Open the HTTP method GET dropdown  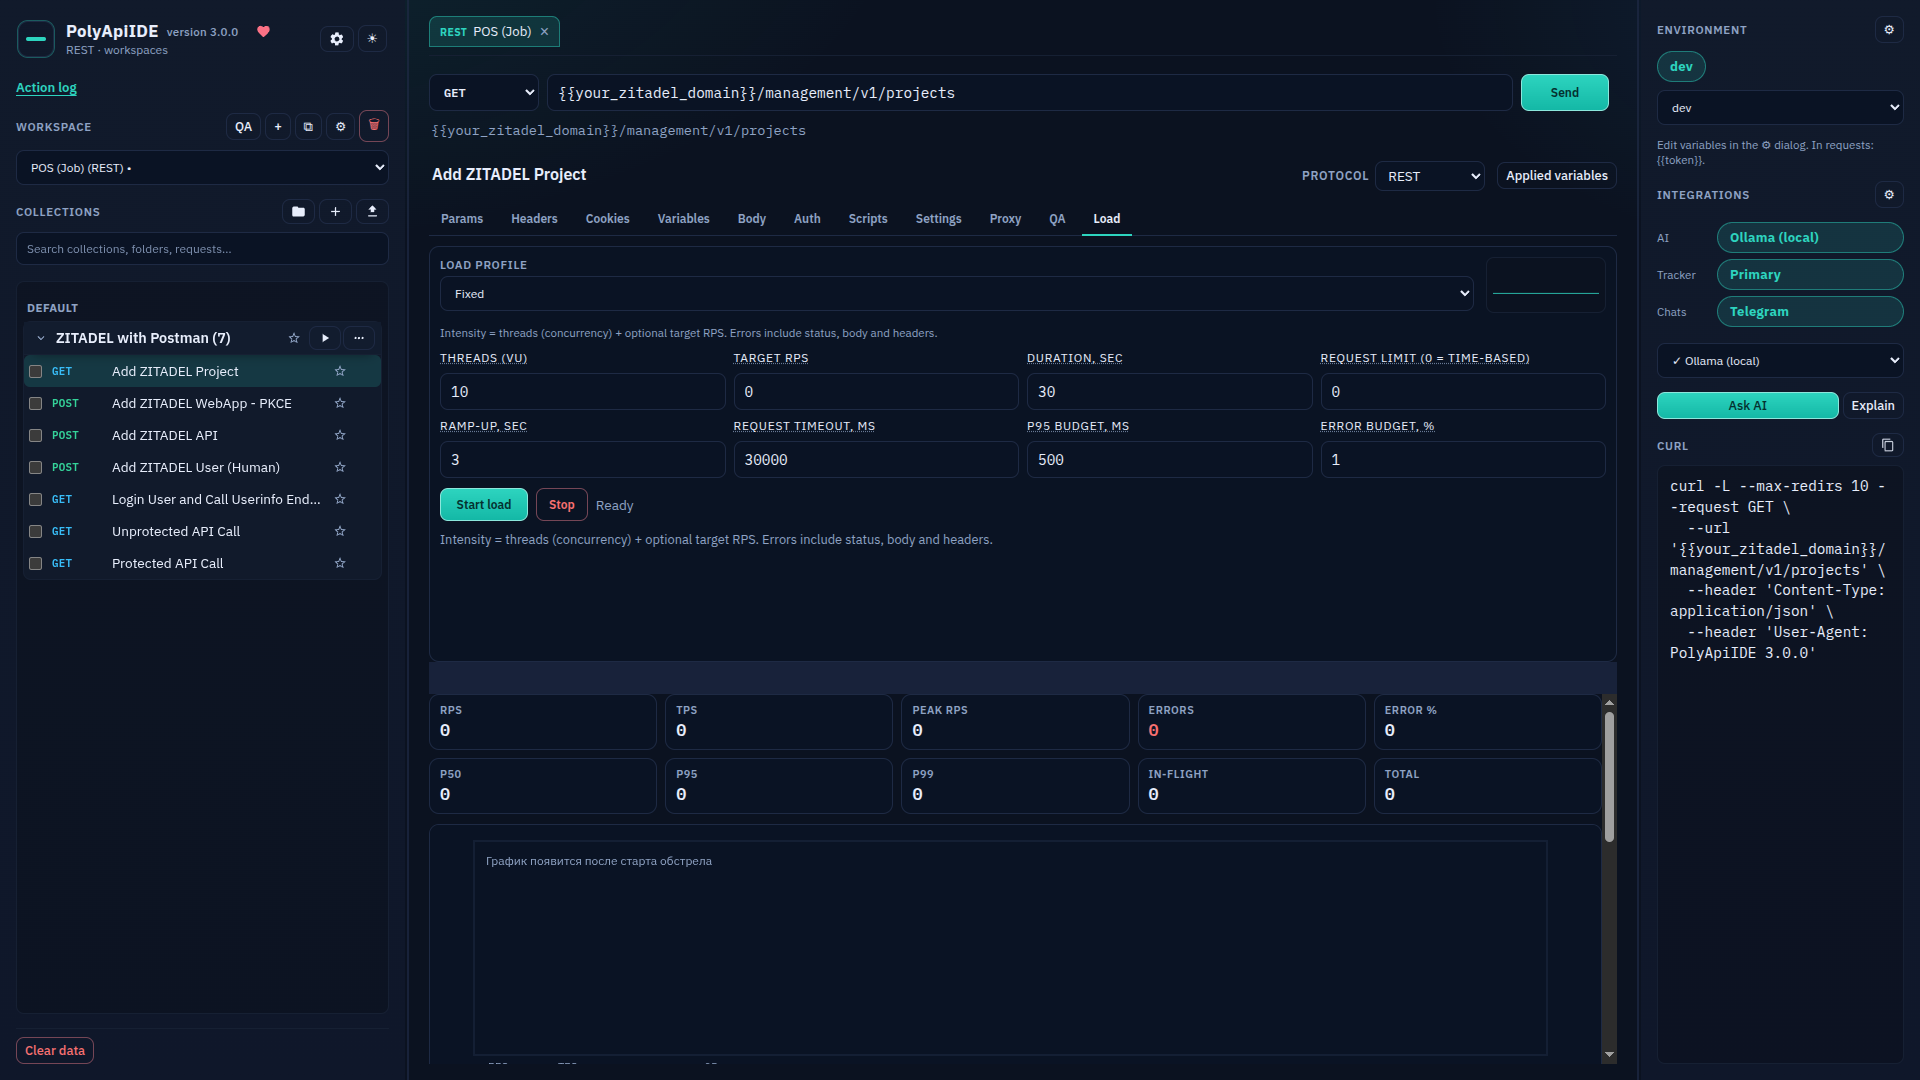[x=484, y=93]
